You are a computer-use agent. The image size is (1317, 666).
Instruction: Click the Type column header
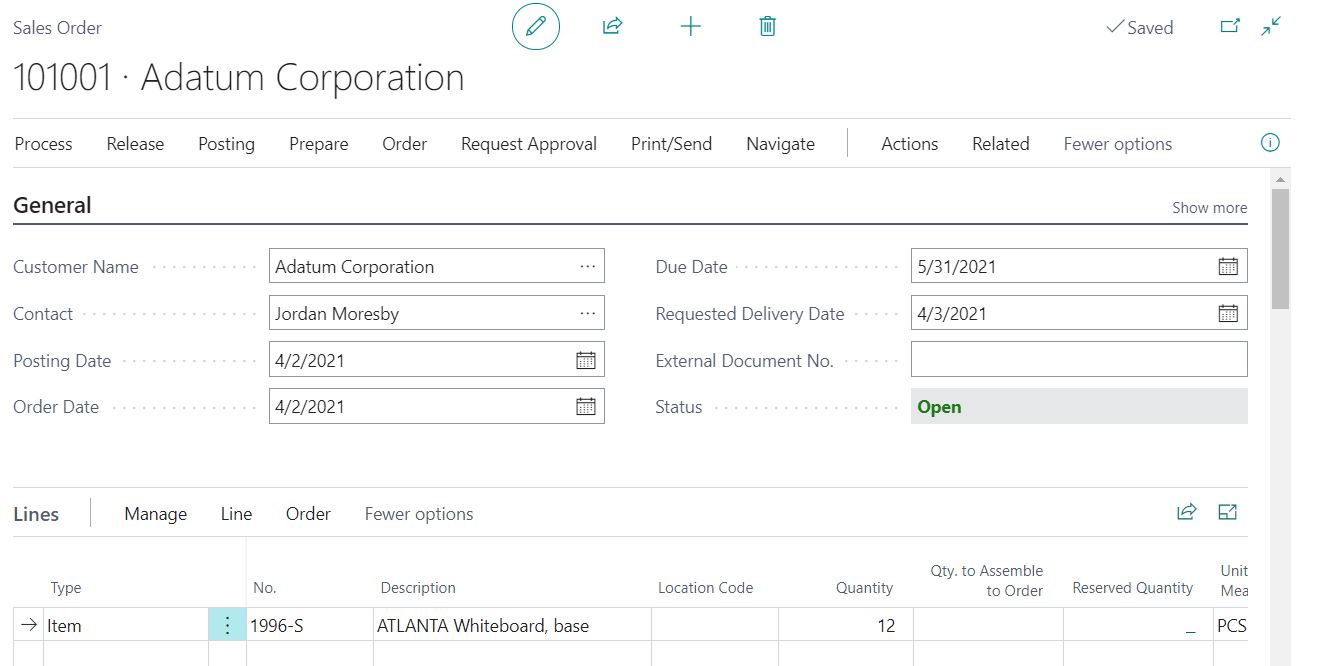point(66,588)
